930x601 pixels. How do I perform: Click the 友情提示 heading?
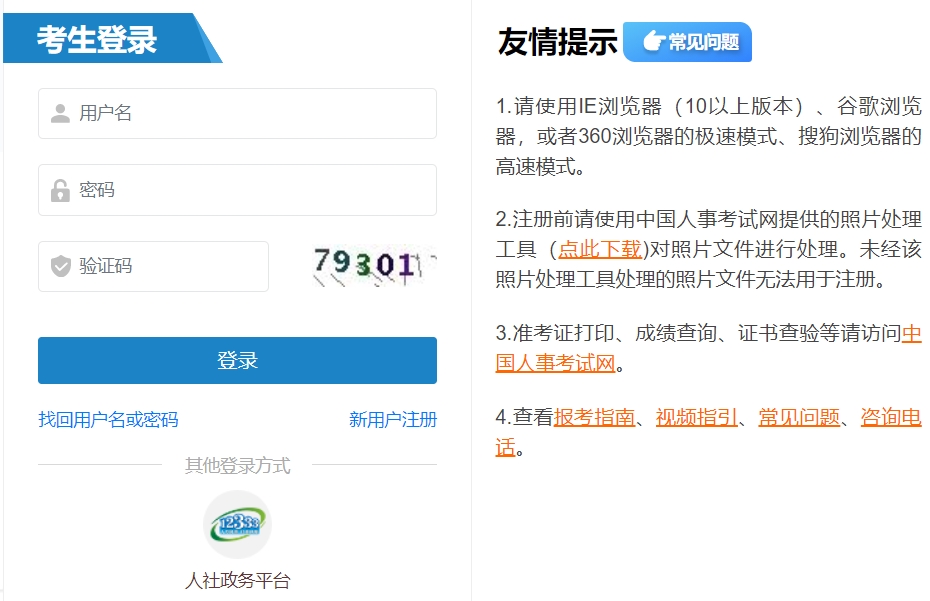[557, 42]
